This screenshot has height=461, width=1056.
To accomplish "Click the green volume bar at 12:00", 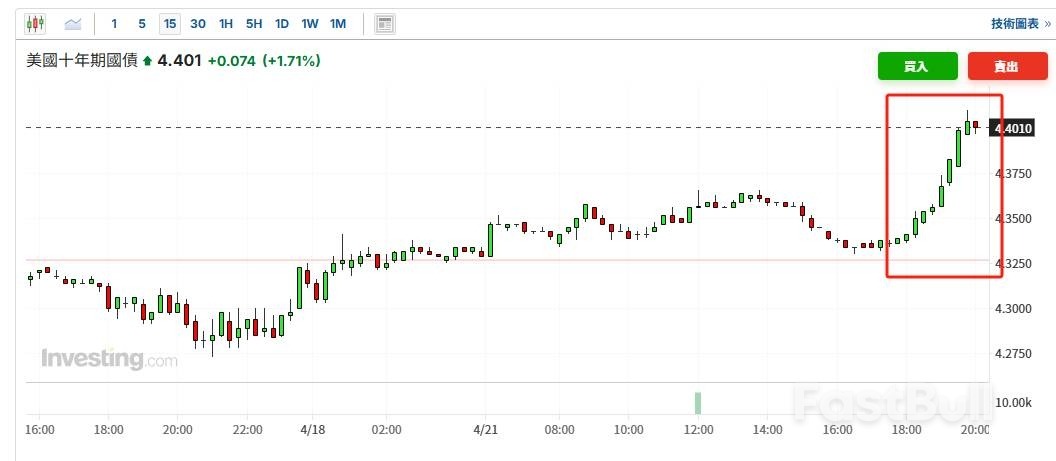I will [x=698, y=402].
